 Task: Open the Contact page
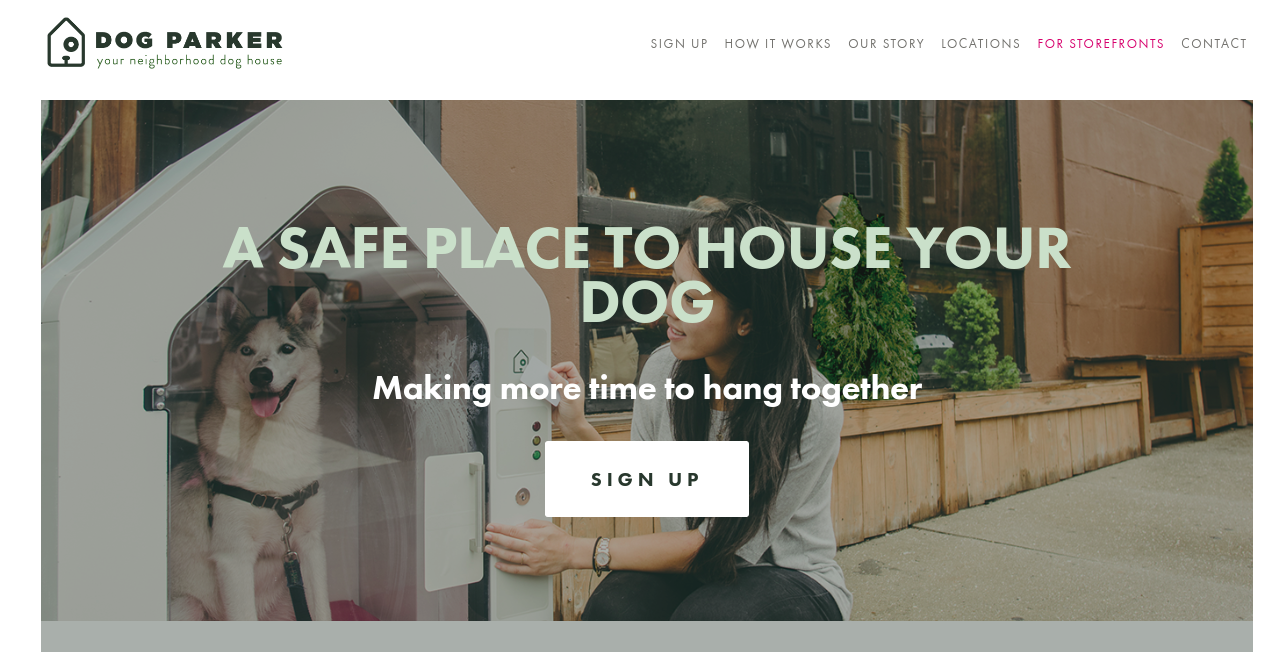tap(1214, 44)
